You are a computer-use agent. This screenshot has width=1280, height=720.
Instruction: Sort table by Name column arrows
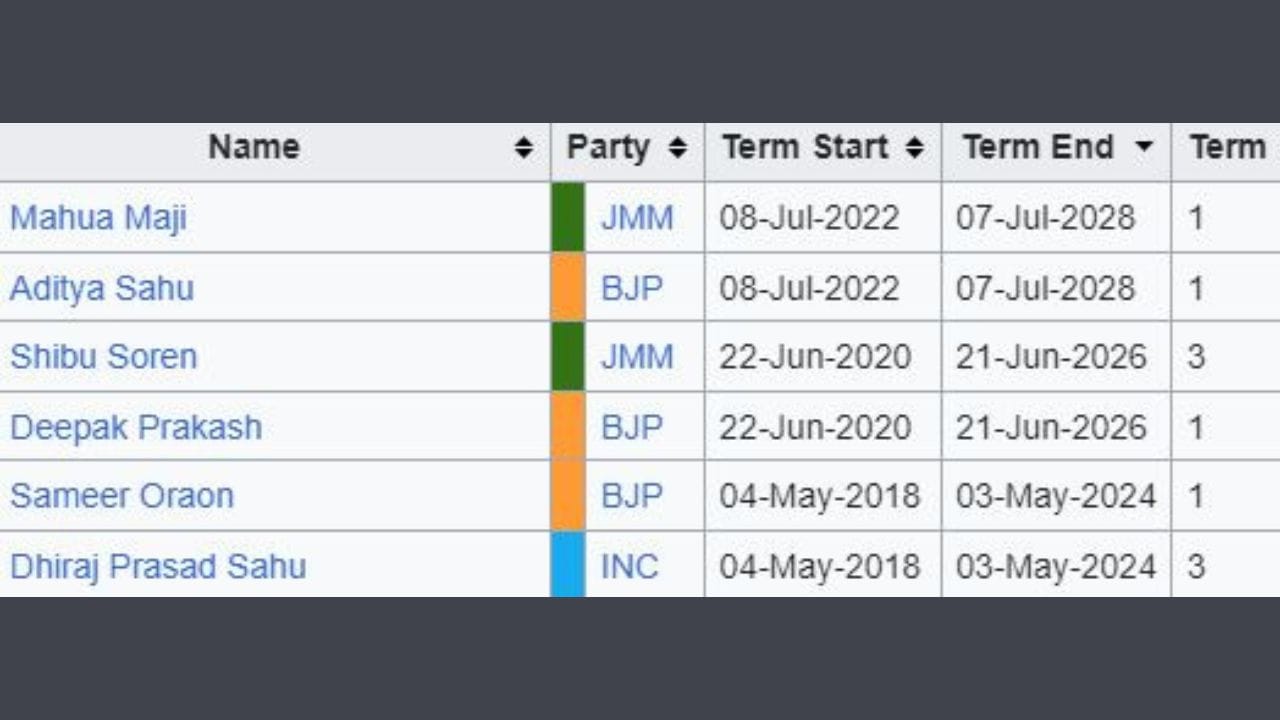pyautogui.click(x=523, y=149)
